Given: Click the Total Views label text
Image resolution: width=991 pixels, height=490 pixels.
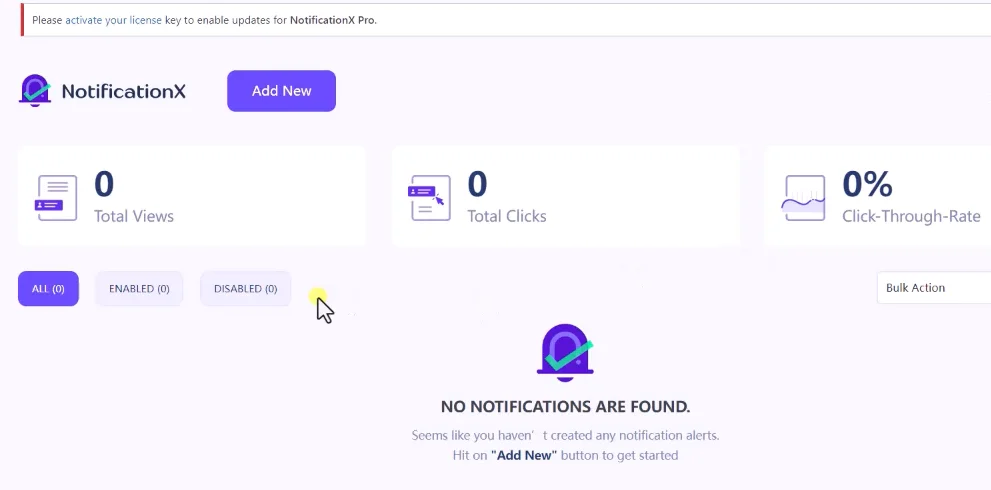Looking at the screenshot, I should (x=134, y=216).
